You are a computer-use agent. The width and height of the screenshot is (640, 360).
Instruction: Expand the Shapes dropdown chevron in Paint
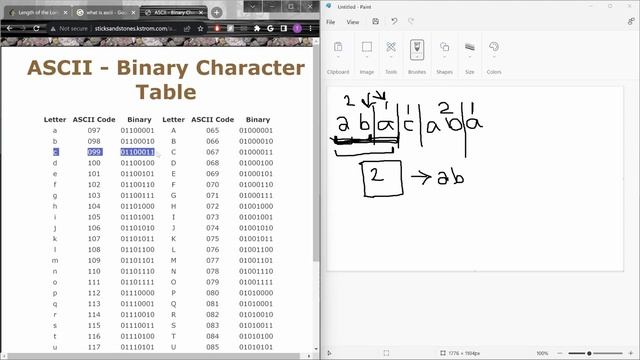pyautogui.click(x=444, y=57)
